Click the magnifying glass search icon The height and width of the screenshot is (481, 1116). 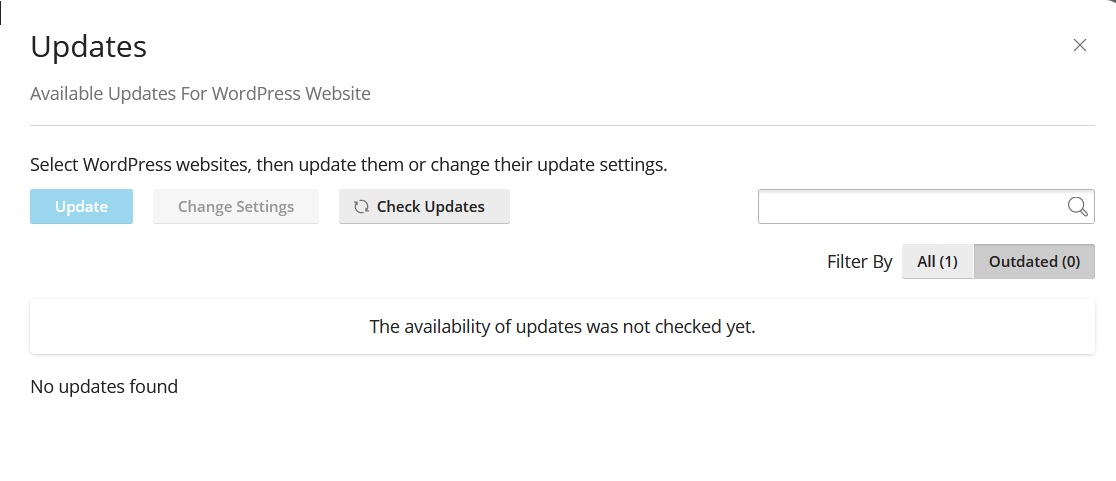tap(1077, 207)
